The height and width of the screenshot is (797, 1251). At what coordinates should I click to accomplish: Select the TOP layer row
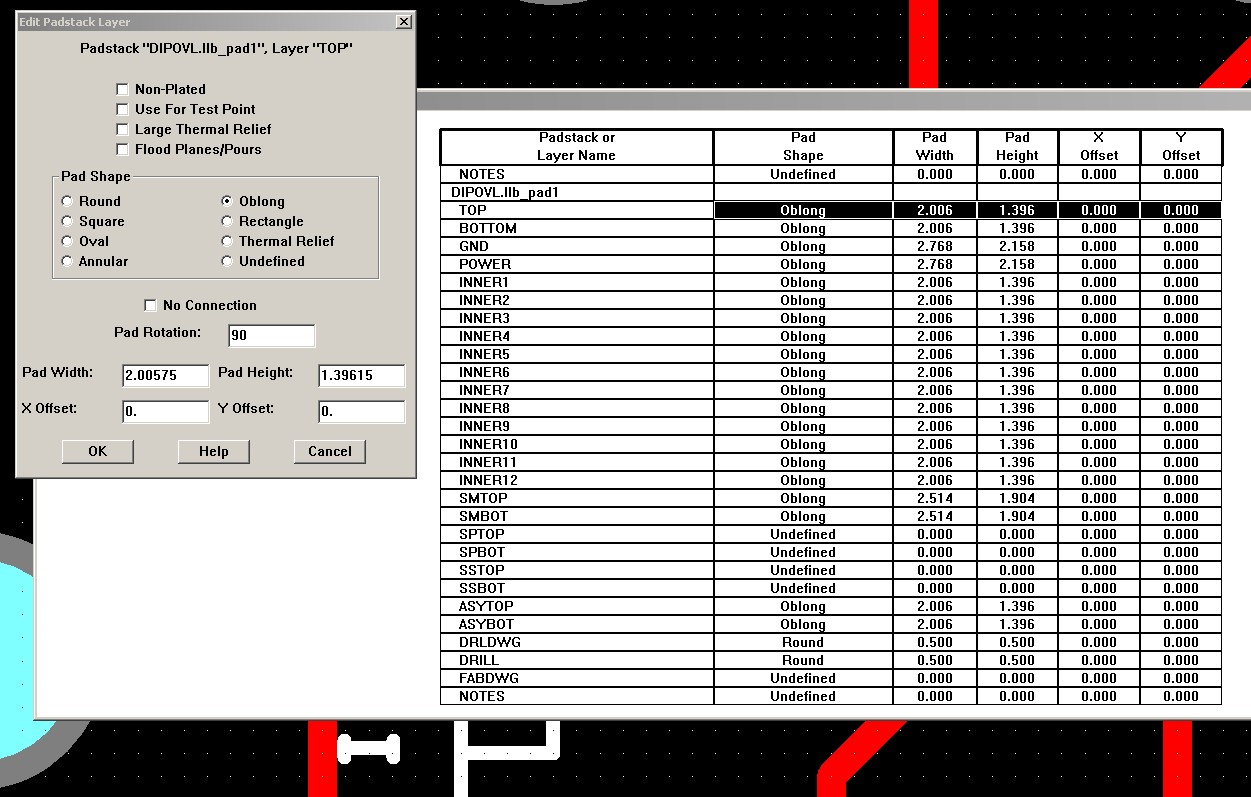(x=831, y=210)
